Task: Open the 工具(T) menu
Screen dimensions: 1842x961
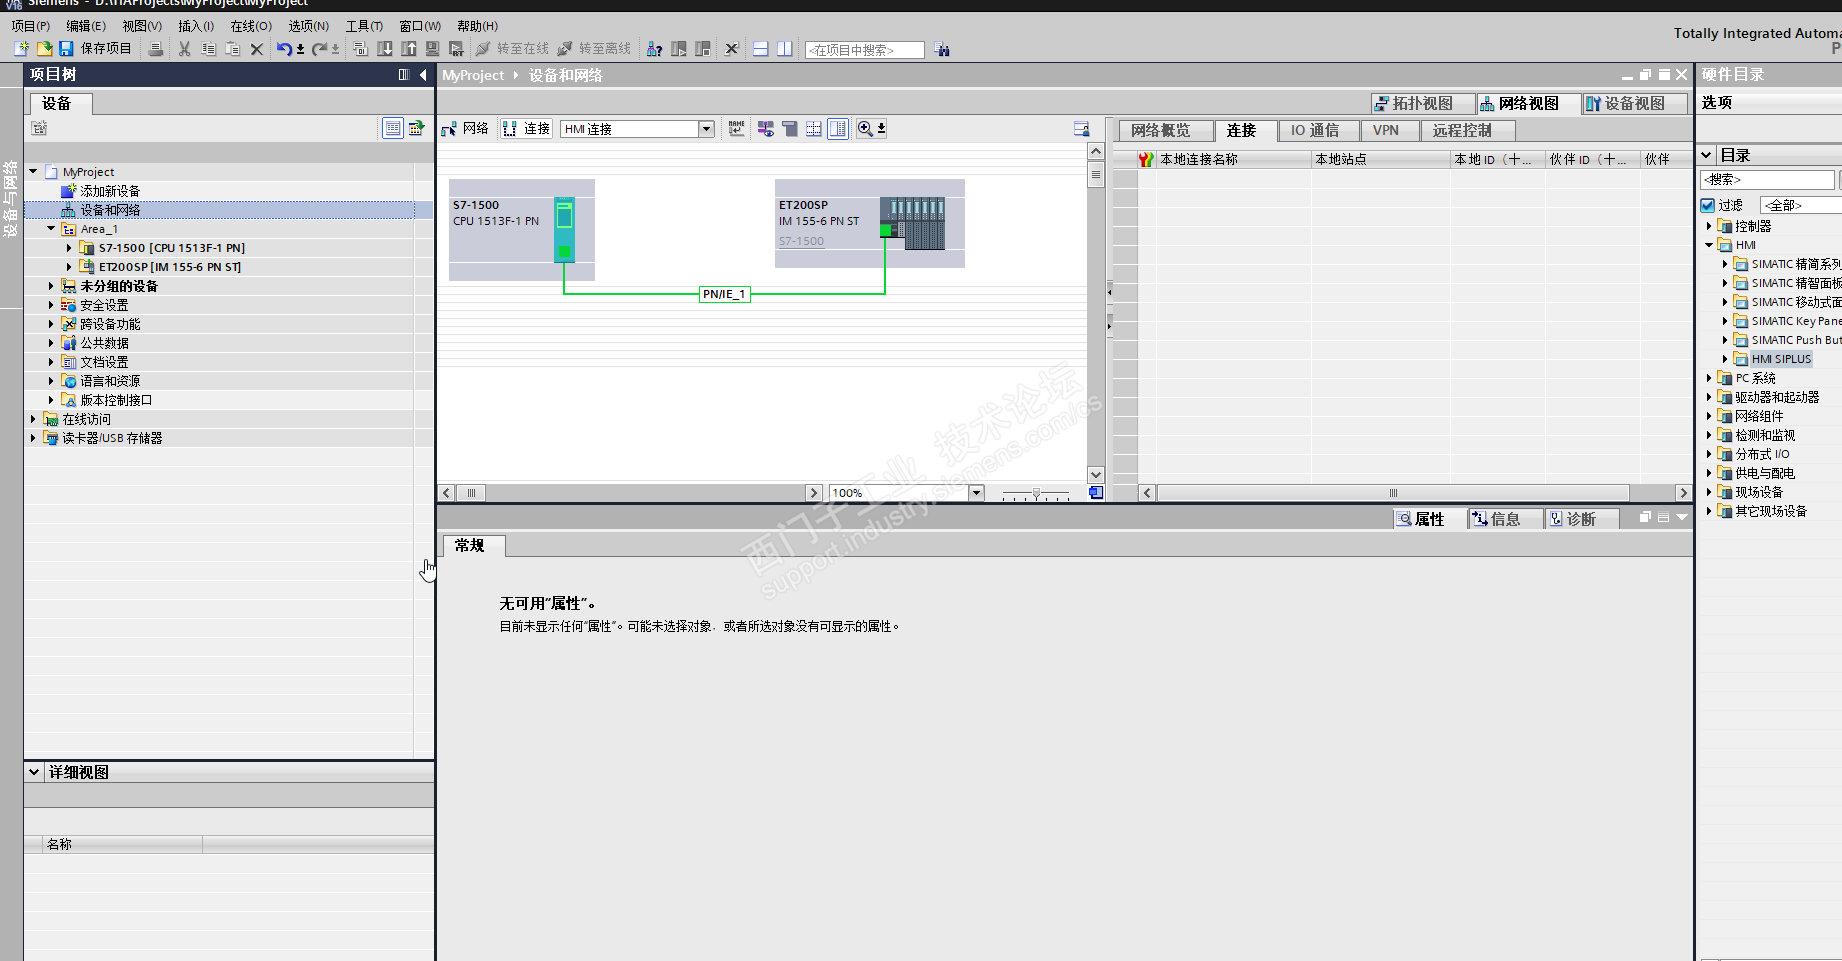Action: [x=364, y=26]
